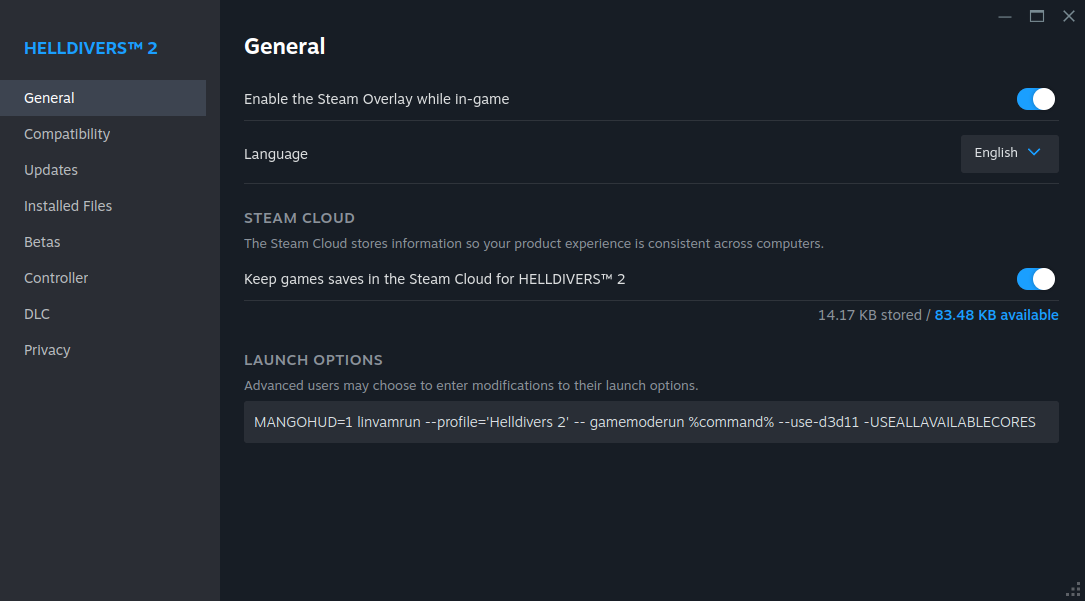Click the 'Enable the Steam Overlay while in-game' label
Screen dimensions: 1085x601
click(376, 99)
